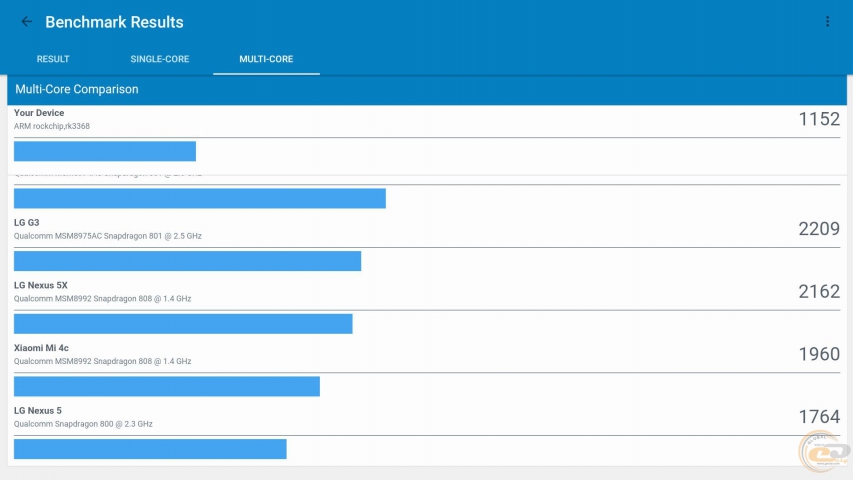Viewport: 853px width, 480px height.
Task: Click the blue bar under LG G3
Action: [187, 261]
